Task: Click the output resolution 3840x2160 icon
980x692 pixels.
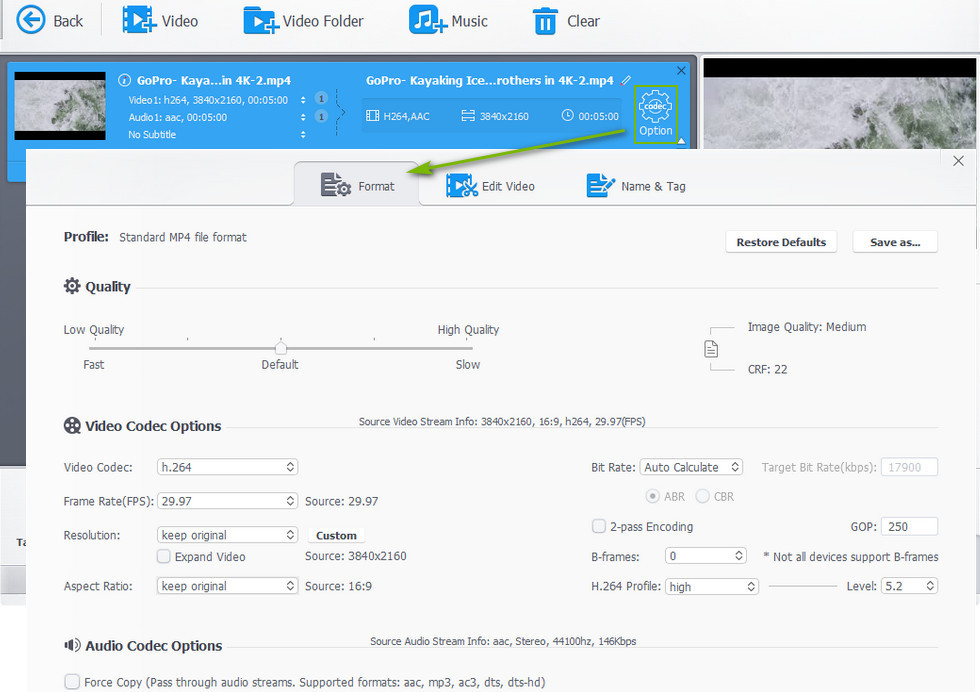Action: (x=468, y=116)
